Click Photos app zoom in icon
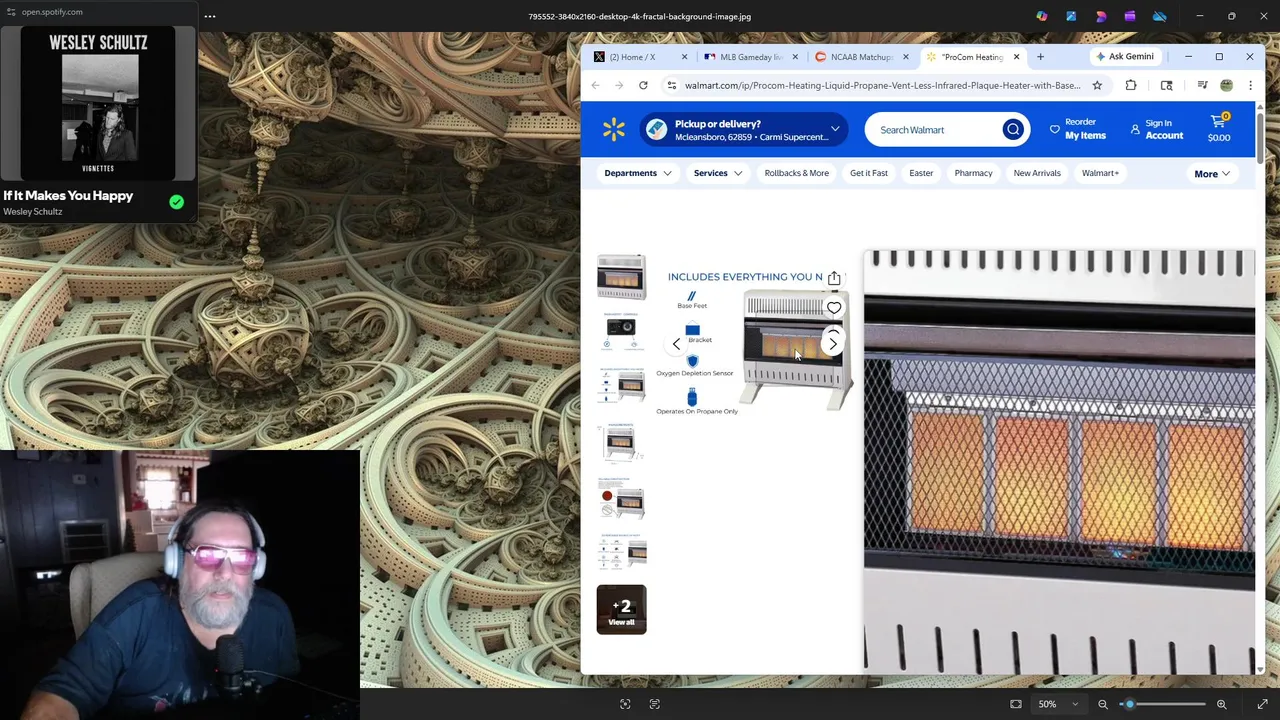 (x=1221, y=704)
